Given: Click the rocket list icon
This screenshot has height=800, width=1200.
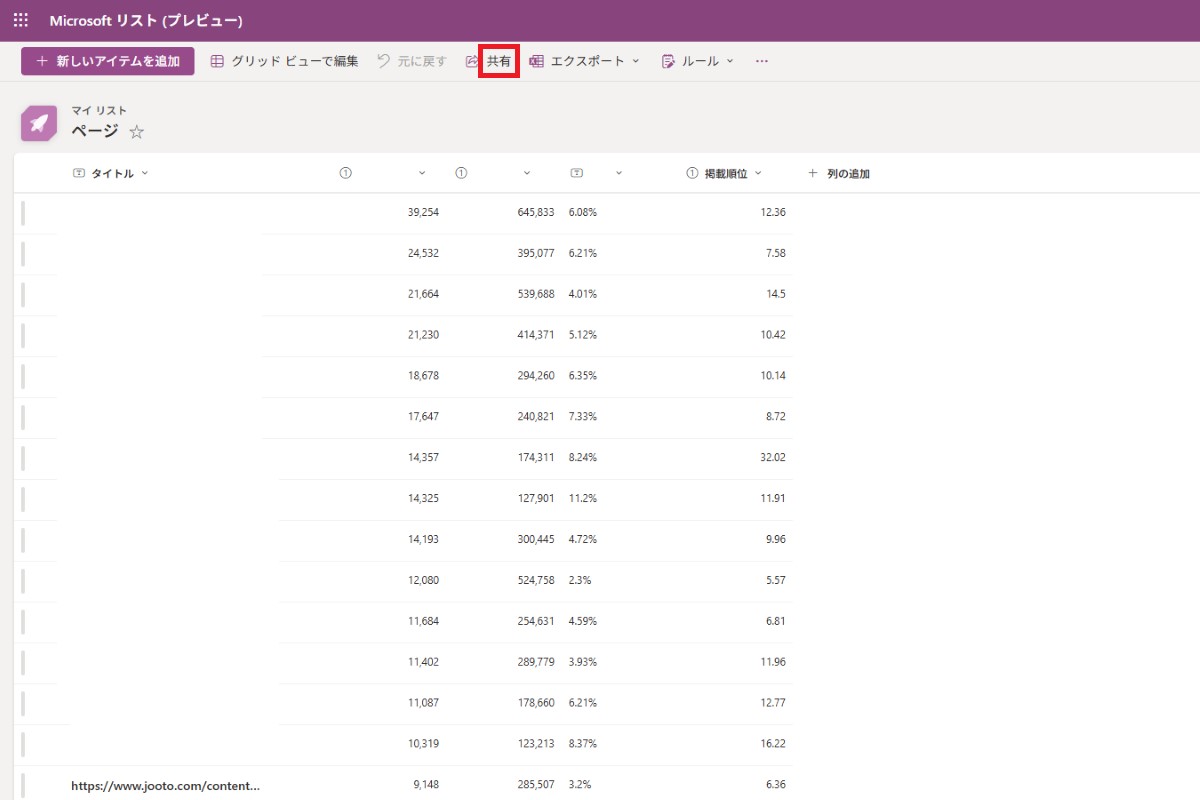Looking at the screenshot, I should [39, 124].
